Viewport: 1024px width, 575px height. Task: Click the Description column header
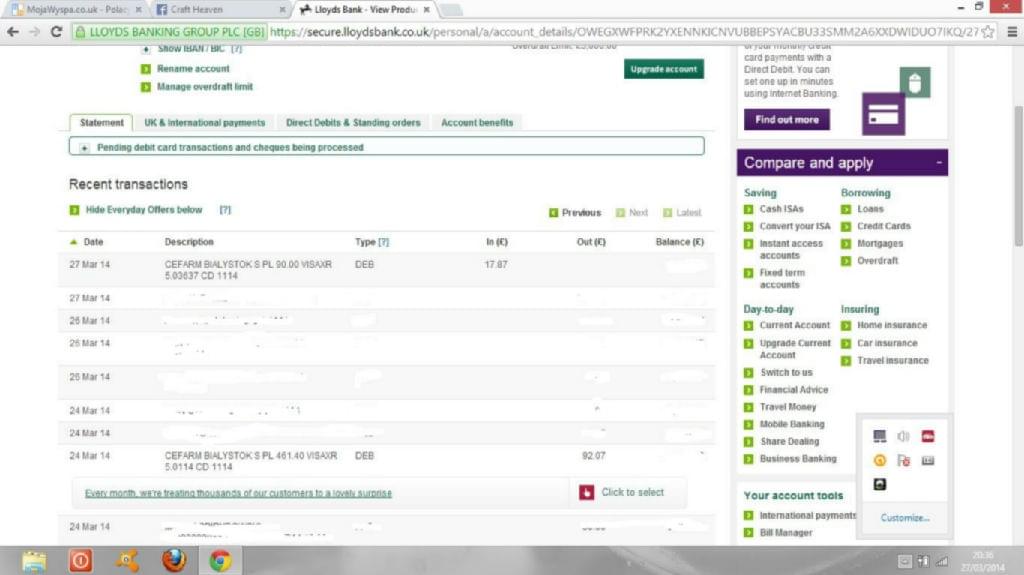pyautogui.click(x=189, y=242)
